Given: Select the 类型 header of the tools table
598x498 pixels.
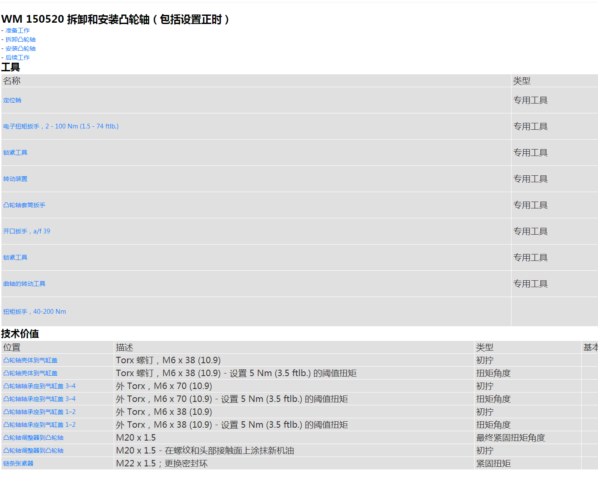Looking at the screenshot, I should (x=555, y=81).
